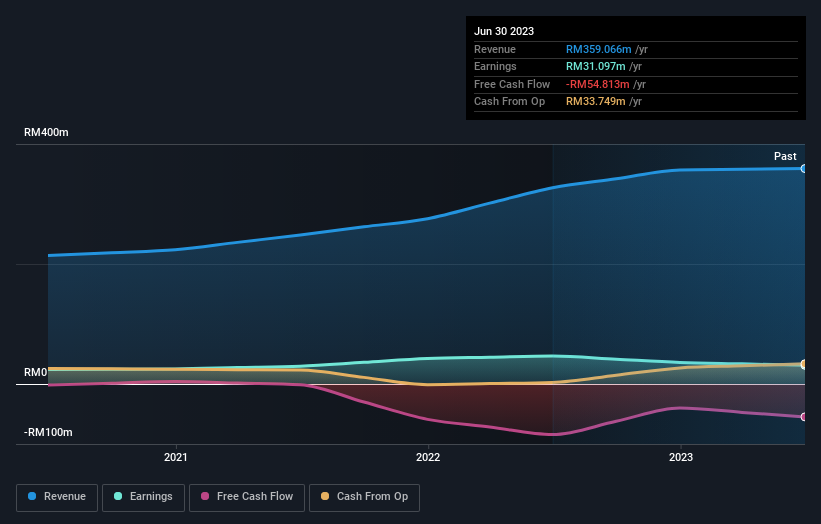Screen dimensions: 821x524
Task: Click the RM0 y-axis label
Action: 36,372
